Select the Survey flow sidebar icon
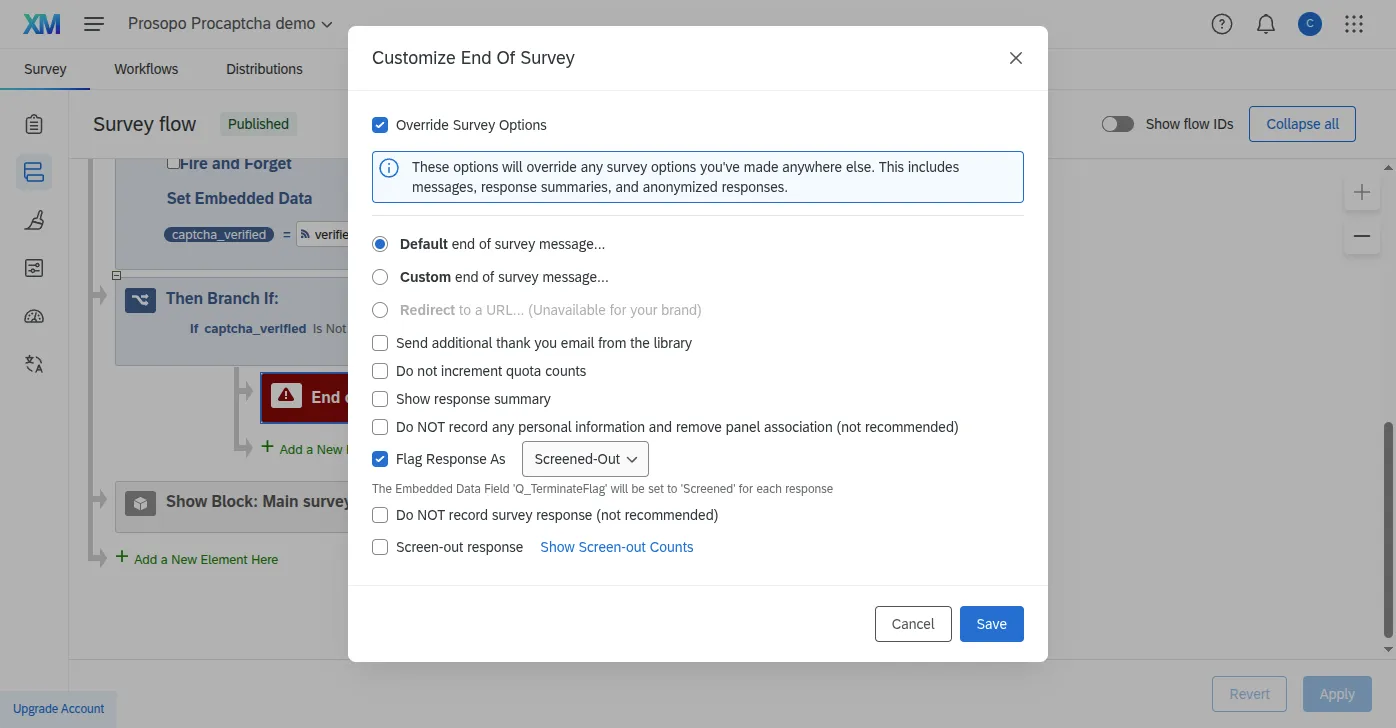 pos(34,172)
